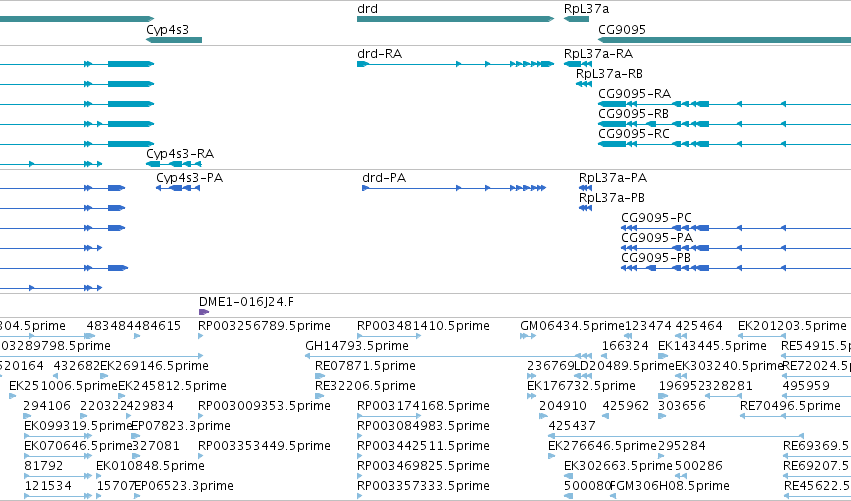
Task: Select the 495959 feature label
Action: (806, 386)
